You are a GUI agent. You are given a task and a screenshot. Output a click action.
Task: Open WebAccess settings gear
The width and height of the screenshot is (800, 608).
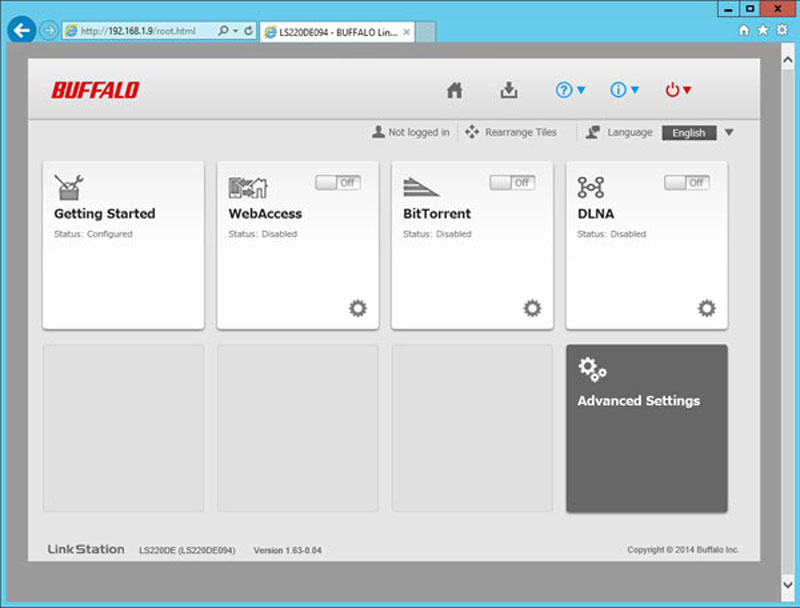point(358,308)
